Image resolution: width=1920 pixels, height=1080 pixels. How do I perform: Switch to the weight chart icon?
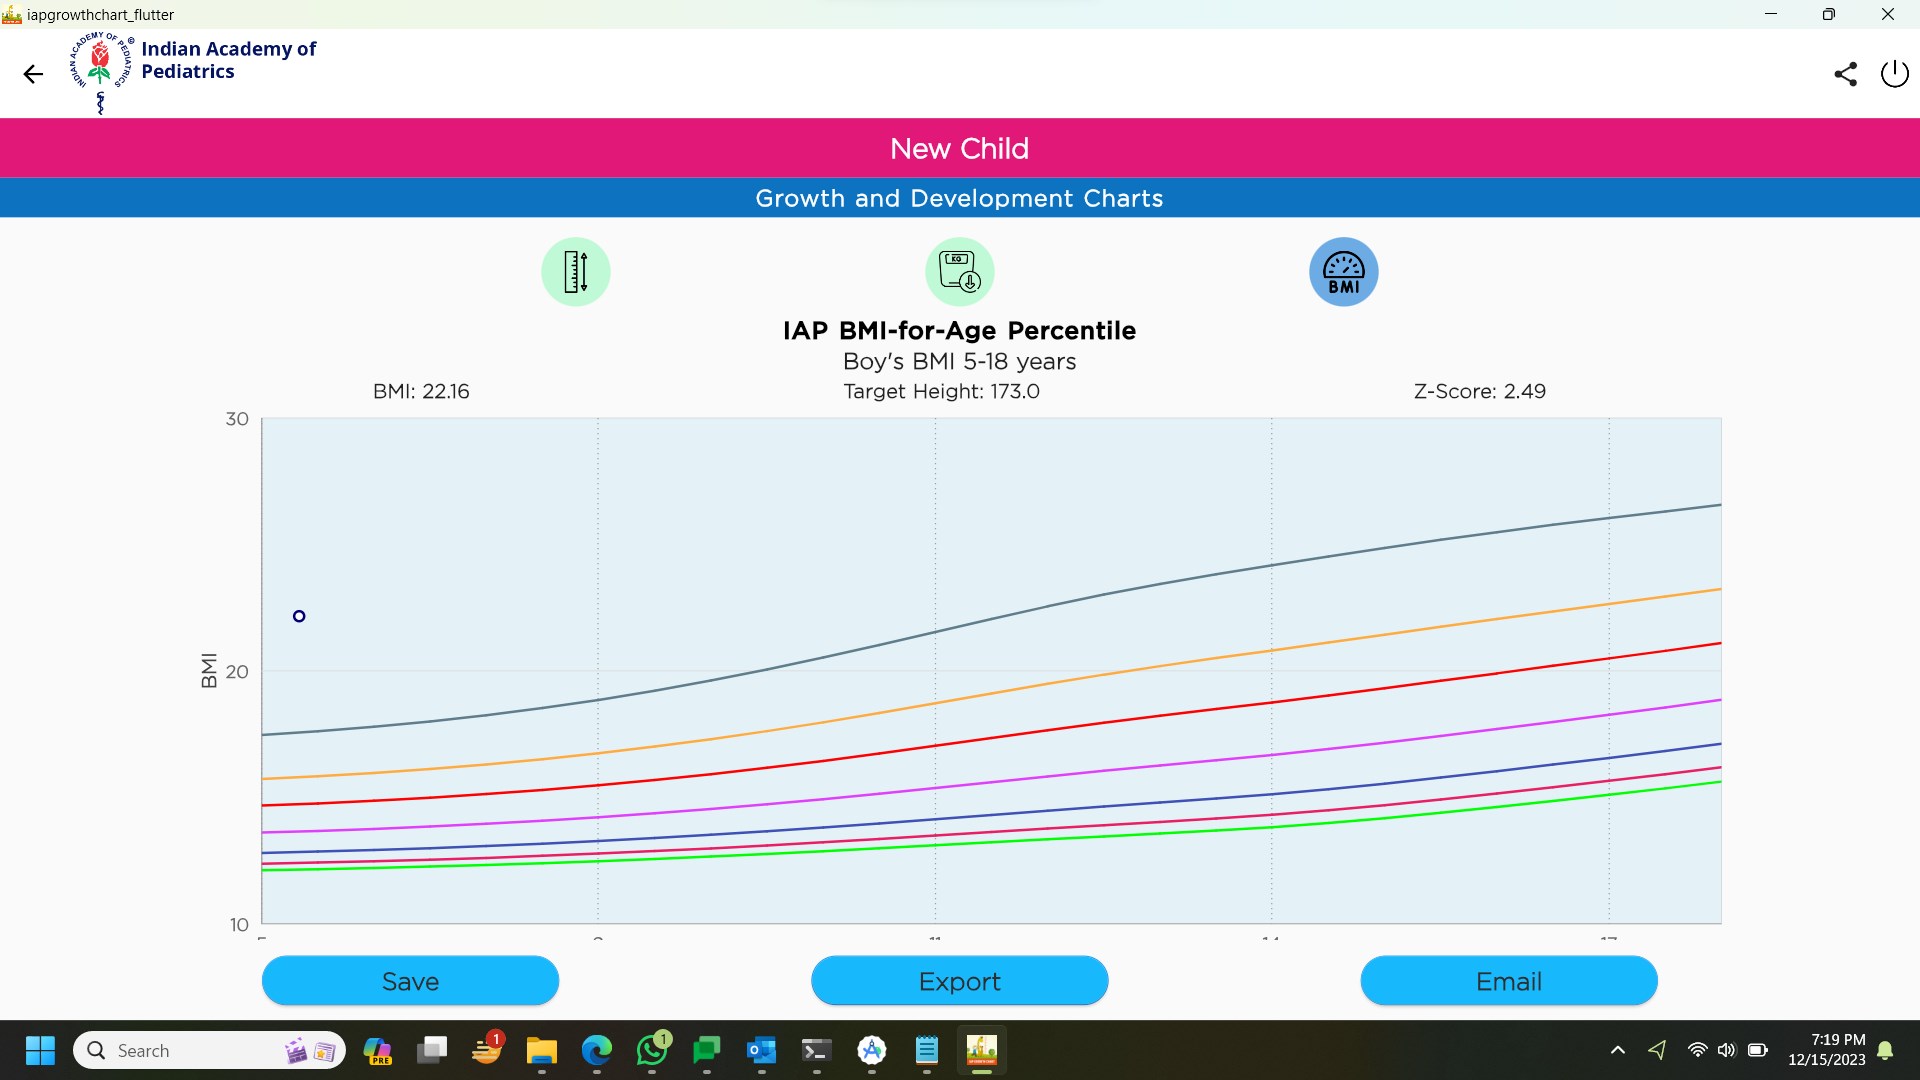[x=960, y=272]
